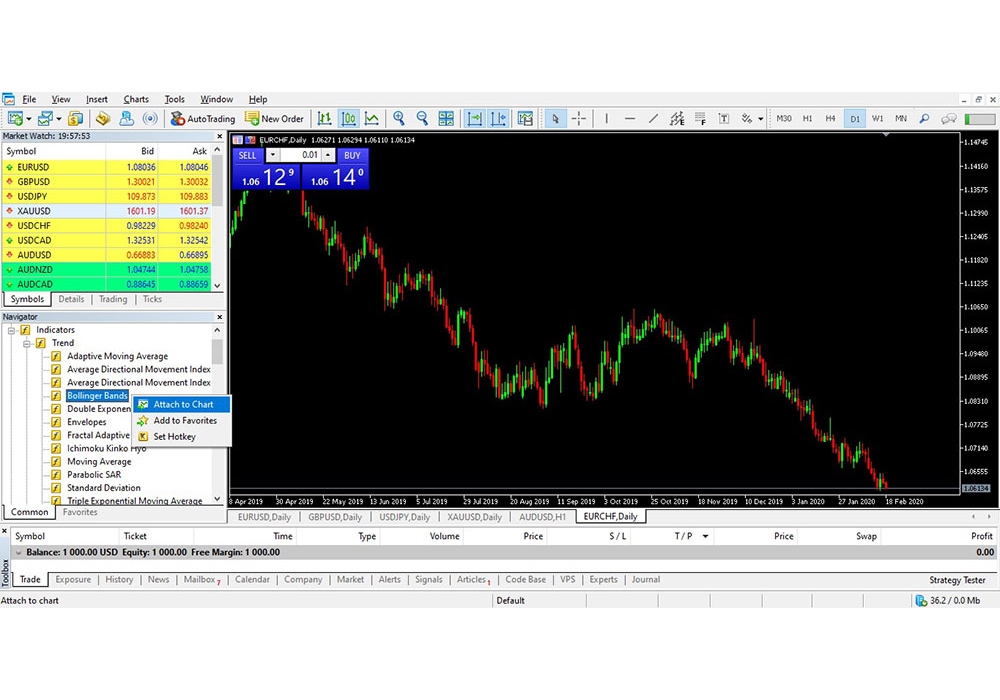Click the New Order button
The width and height of the screenshot is (1000, 700).
[x=275, y=119]
